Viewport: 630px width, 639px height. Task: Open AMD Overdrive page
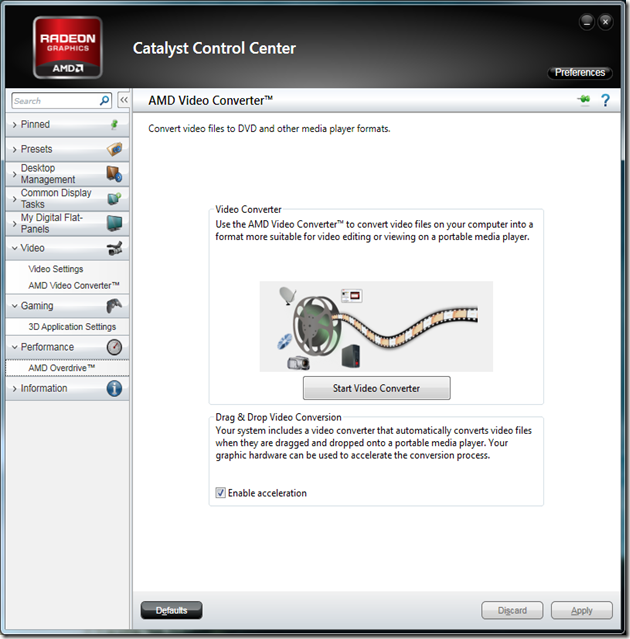62,368
